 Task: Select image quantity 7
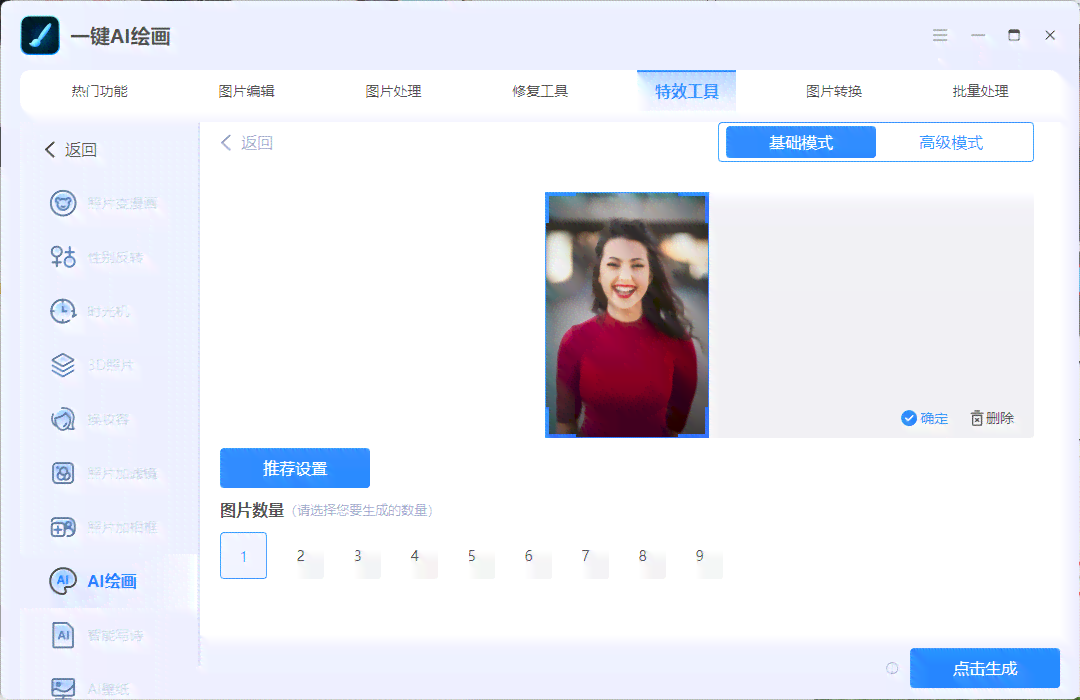(x=585, y=555)
